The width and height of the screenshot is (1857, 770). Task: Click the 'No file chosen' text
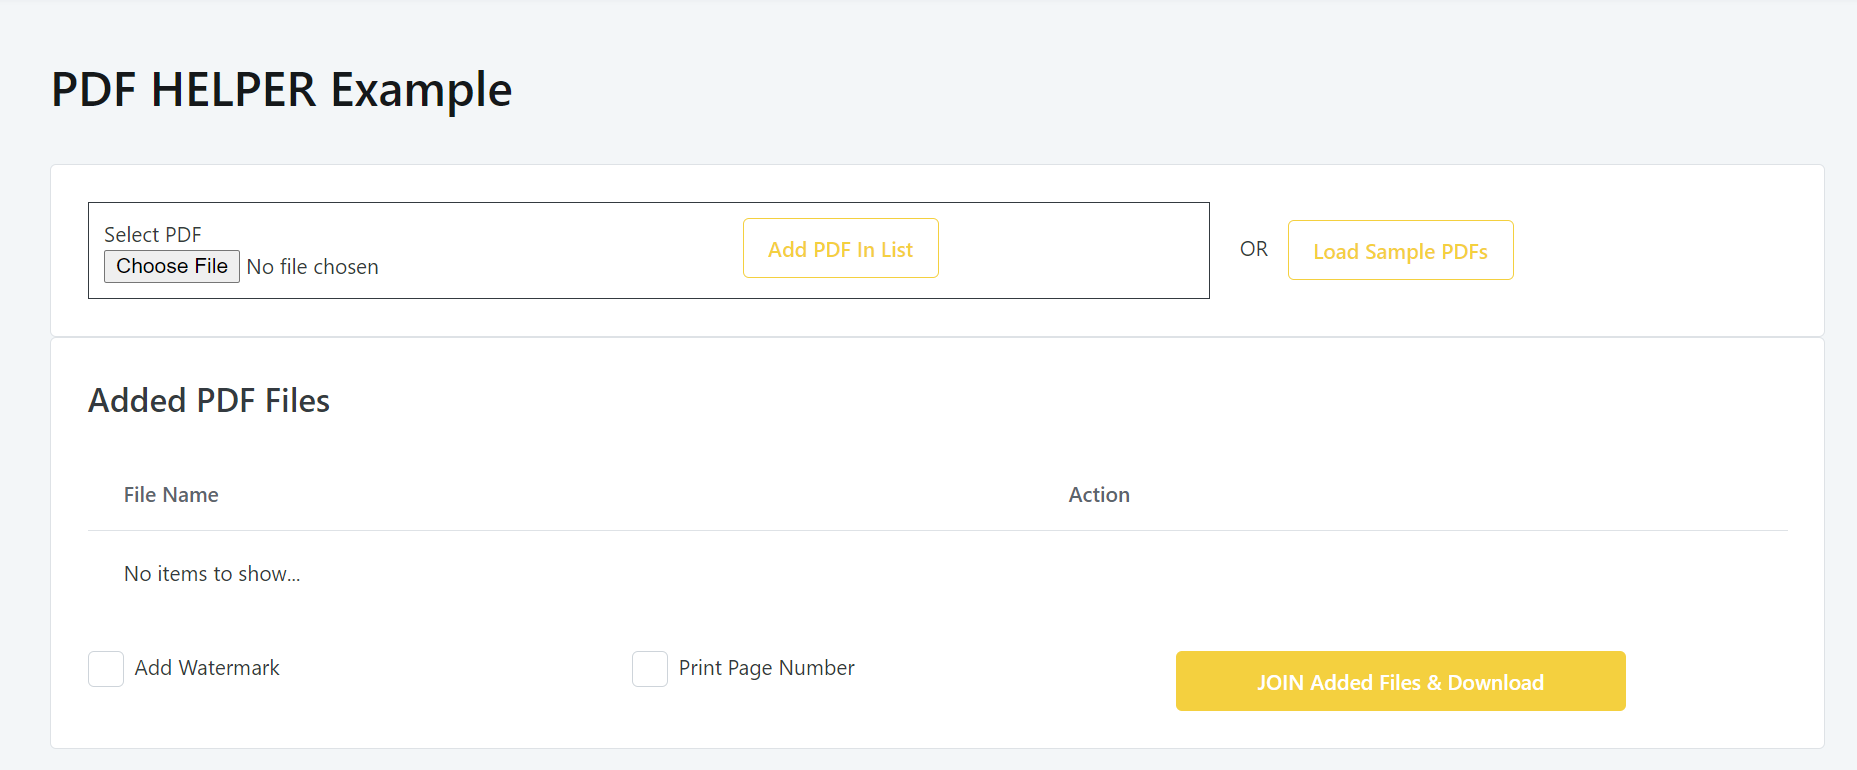pyautogui.click(x=313, y=267)
